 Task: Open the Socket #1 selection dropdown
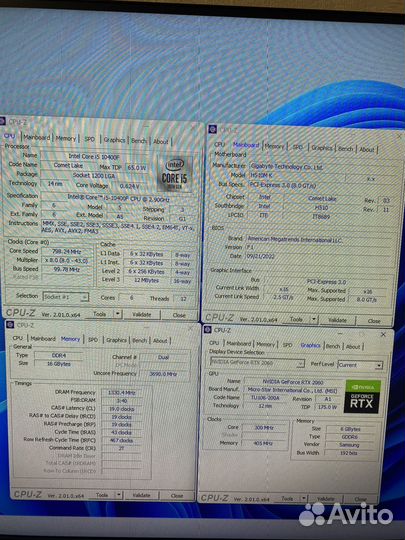65,297
